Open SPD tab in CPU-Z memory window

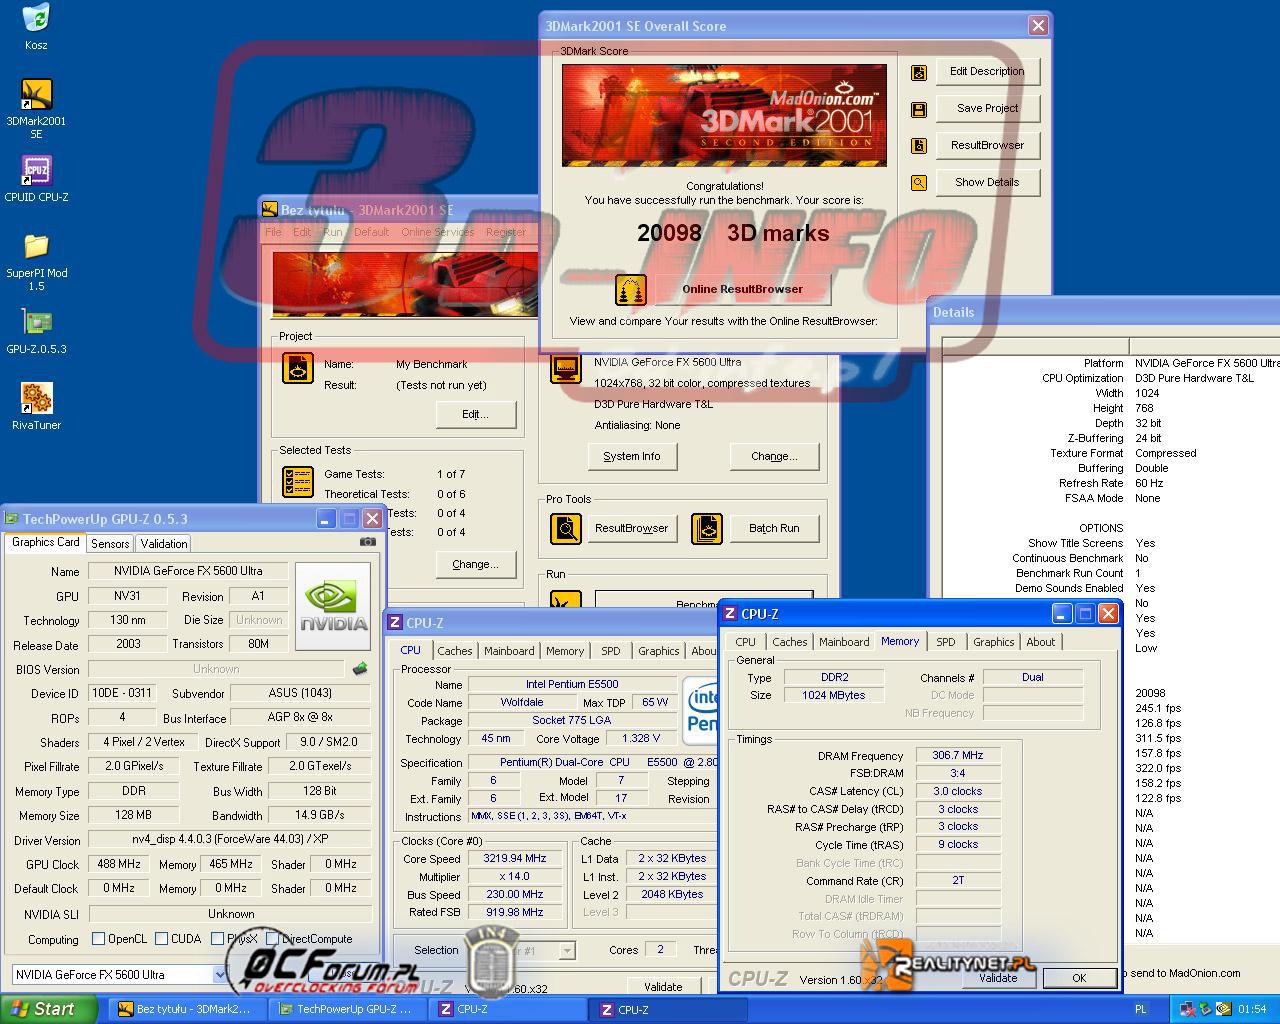coord(945,642)
